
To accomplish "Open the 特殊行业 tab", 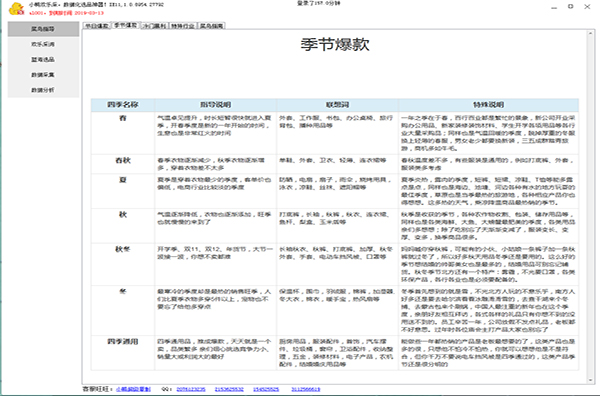I will [x=183, y=26].
